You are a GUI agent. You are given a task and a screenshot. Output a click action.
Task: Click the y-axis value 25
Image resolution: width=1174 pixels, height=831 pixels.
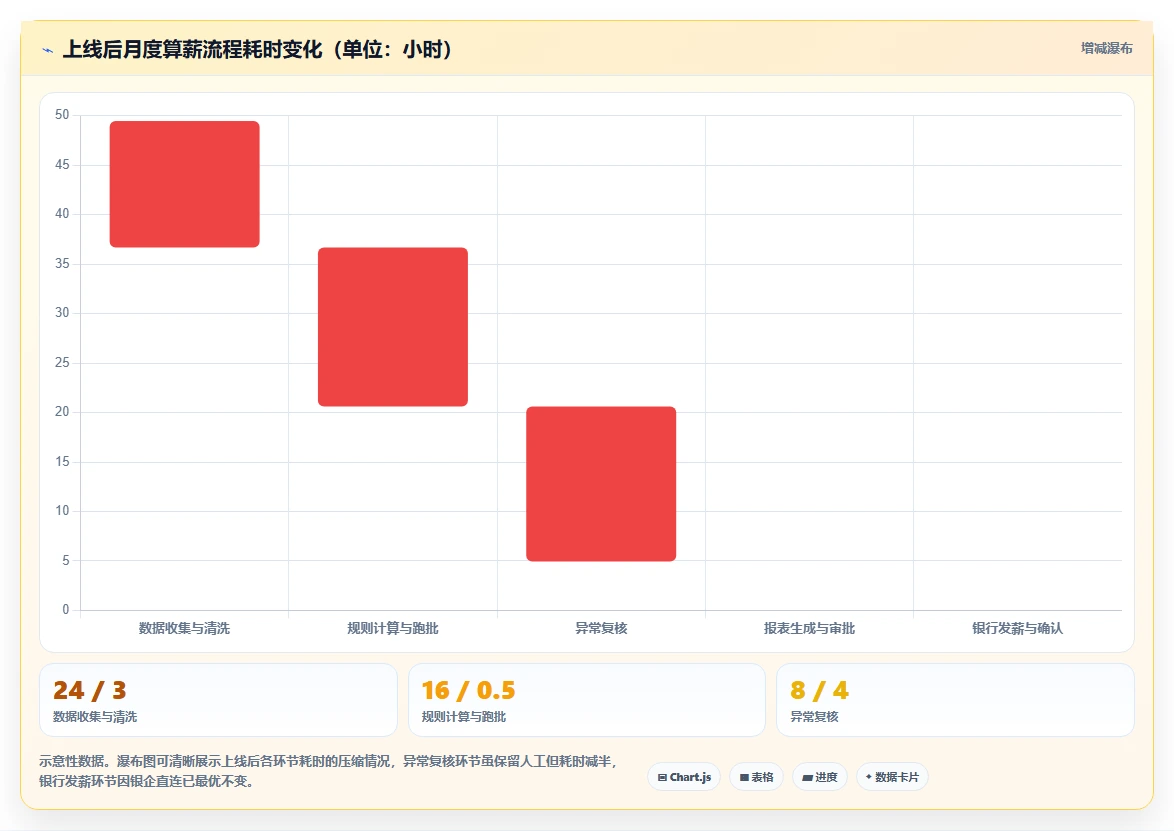coord(62,362)
